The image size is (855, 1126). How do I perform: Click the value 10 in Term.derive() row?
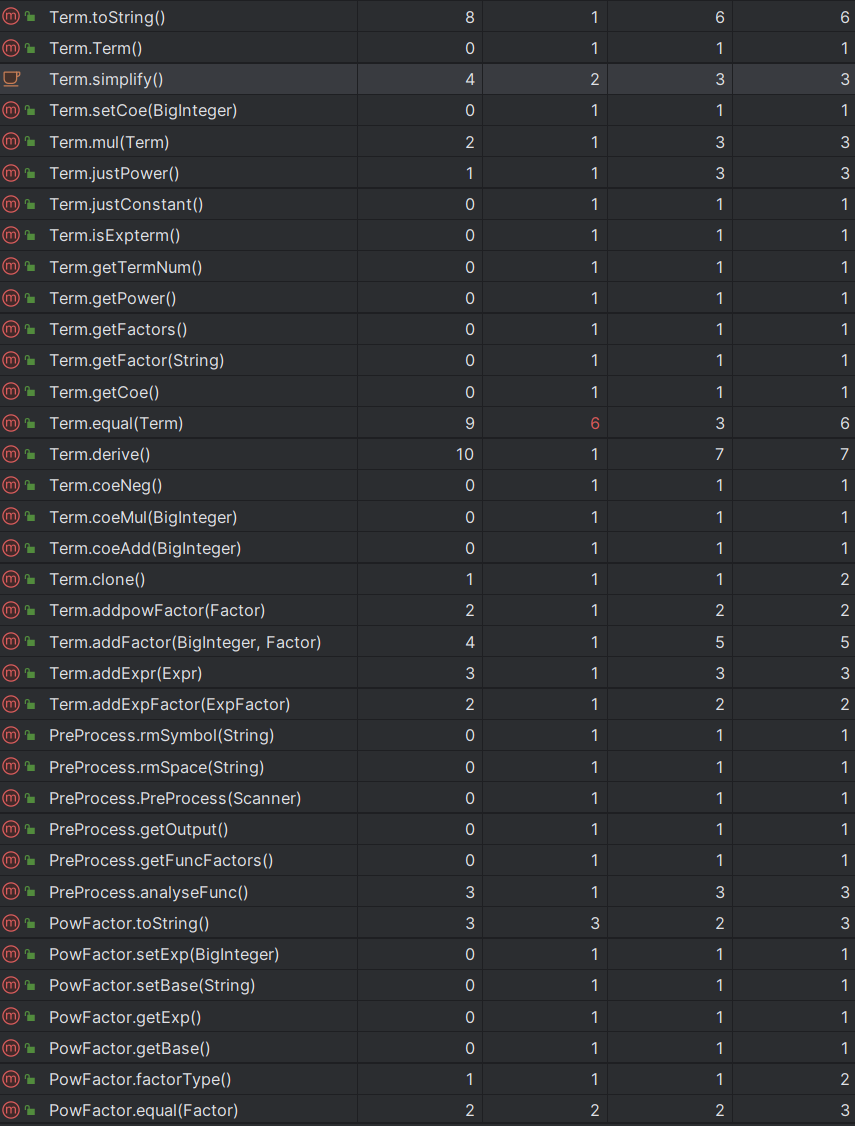pos(466,455)
